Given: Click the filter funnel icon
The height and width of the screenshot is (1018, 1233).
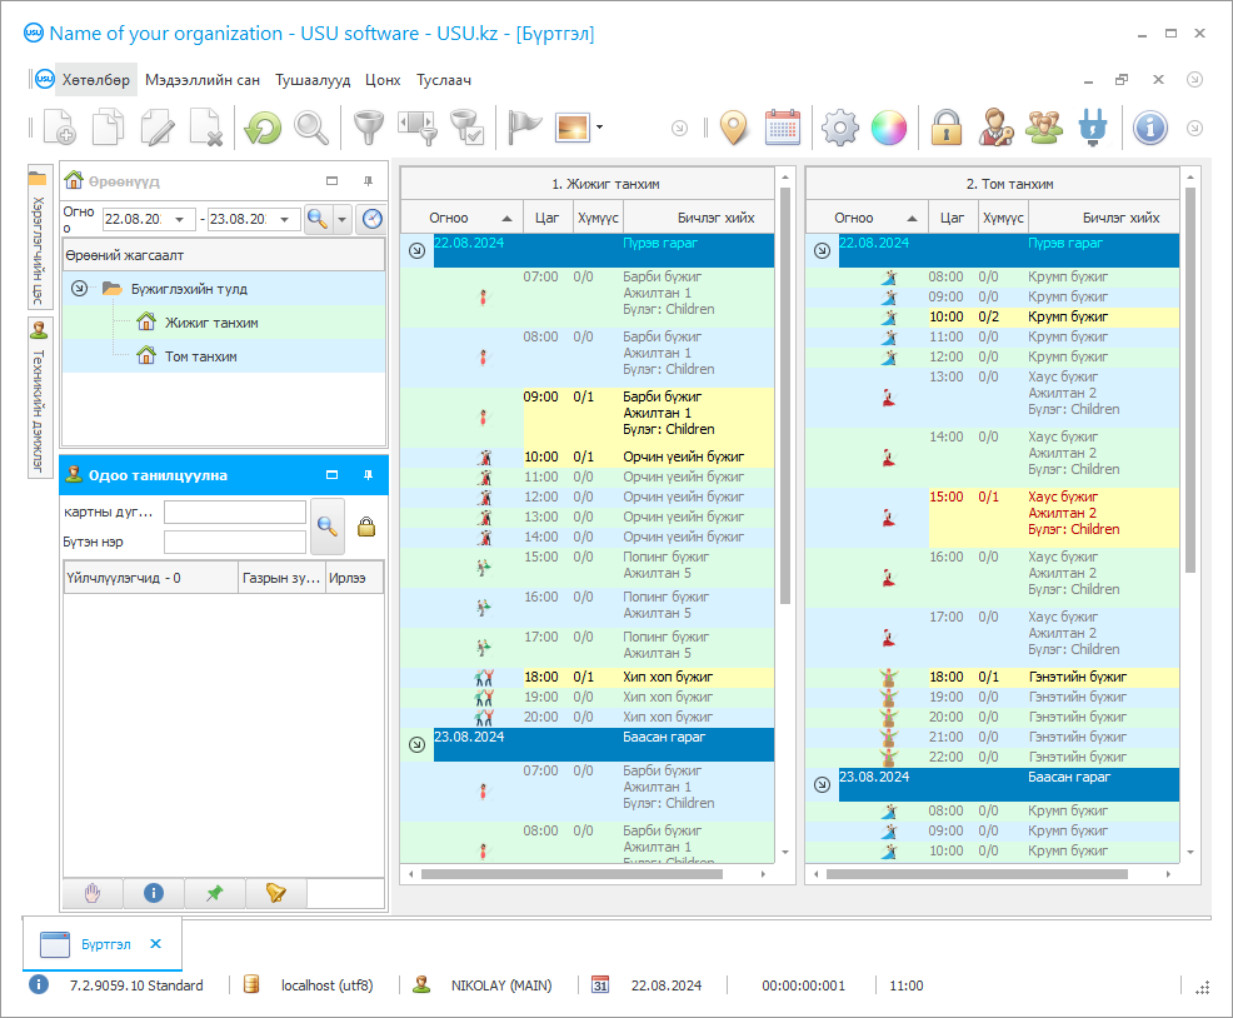Looking at the screenshot, I should (369, 128).
